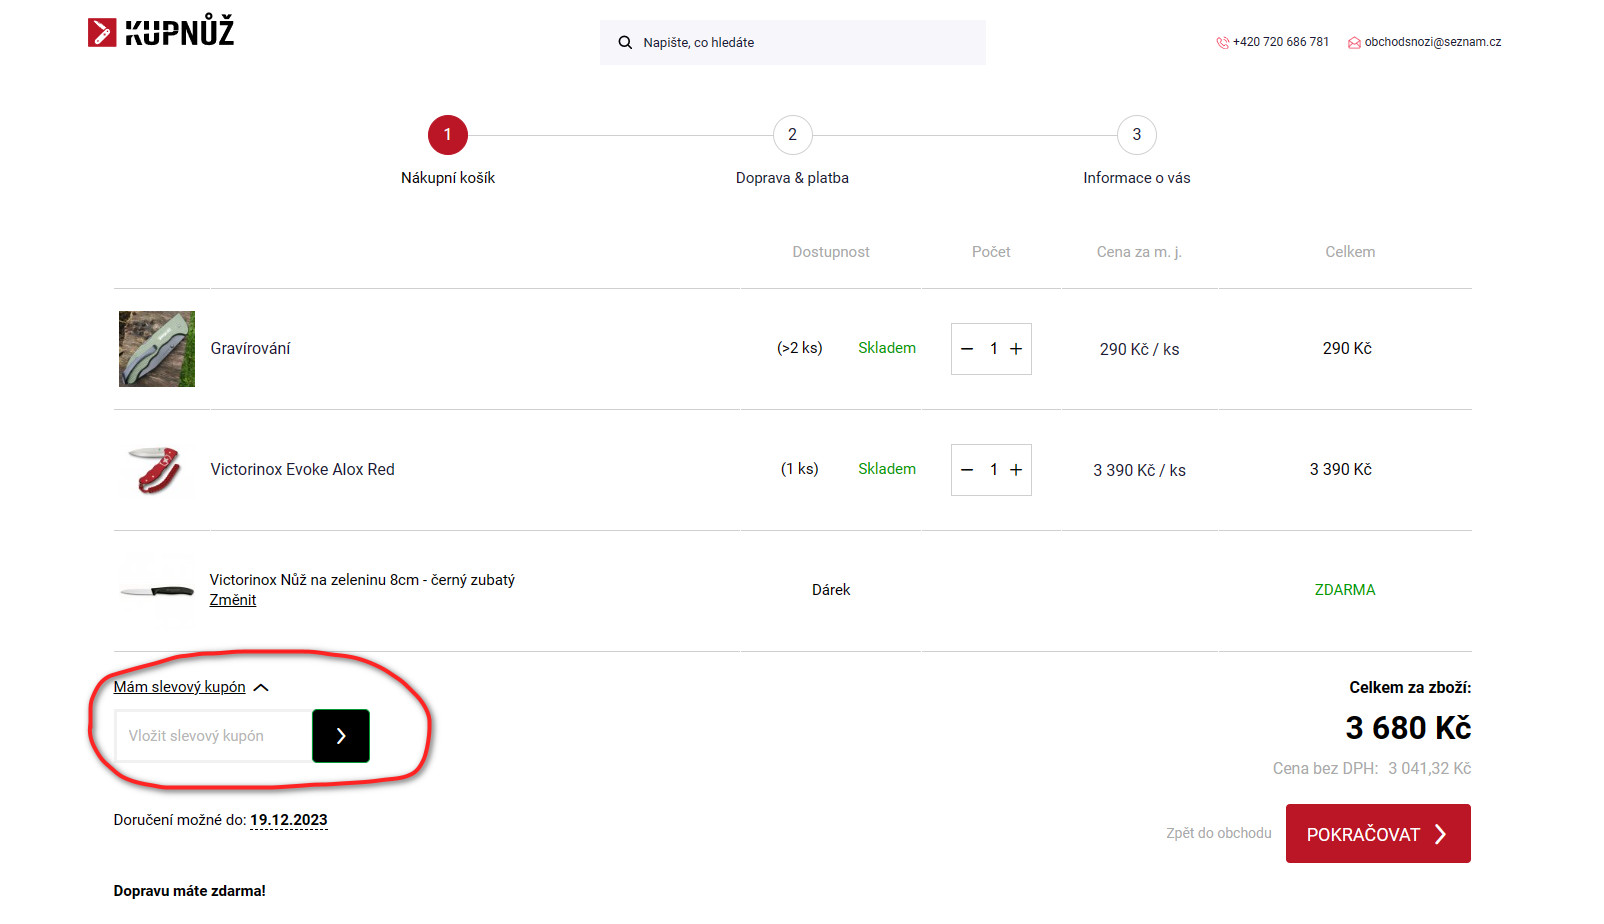Decrease quantity of Victorinox Evoke Alox Red
Viewport: 1604px width, 924px height.
967,470
